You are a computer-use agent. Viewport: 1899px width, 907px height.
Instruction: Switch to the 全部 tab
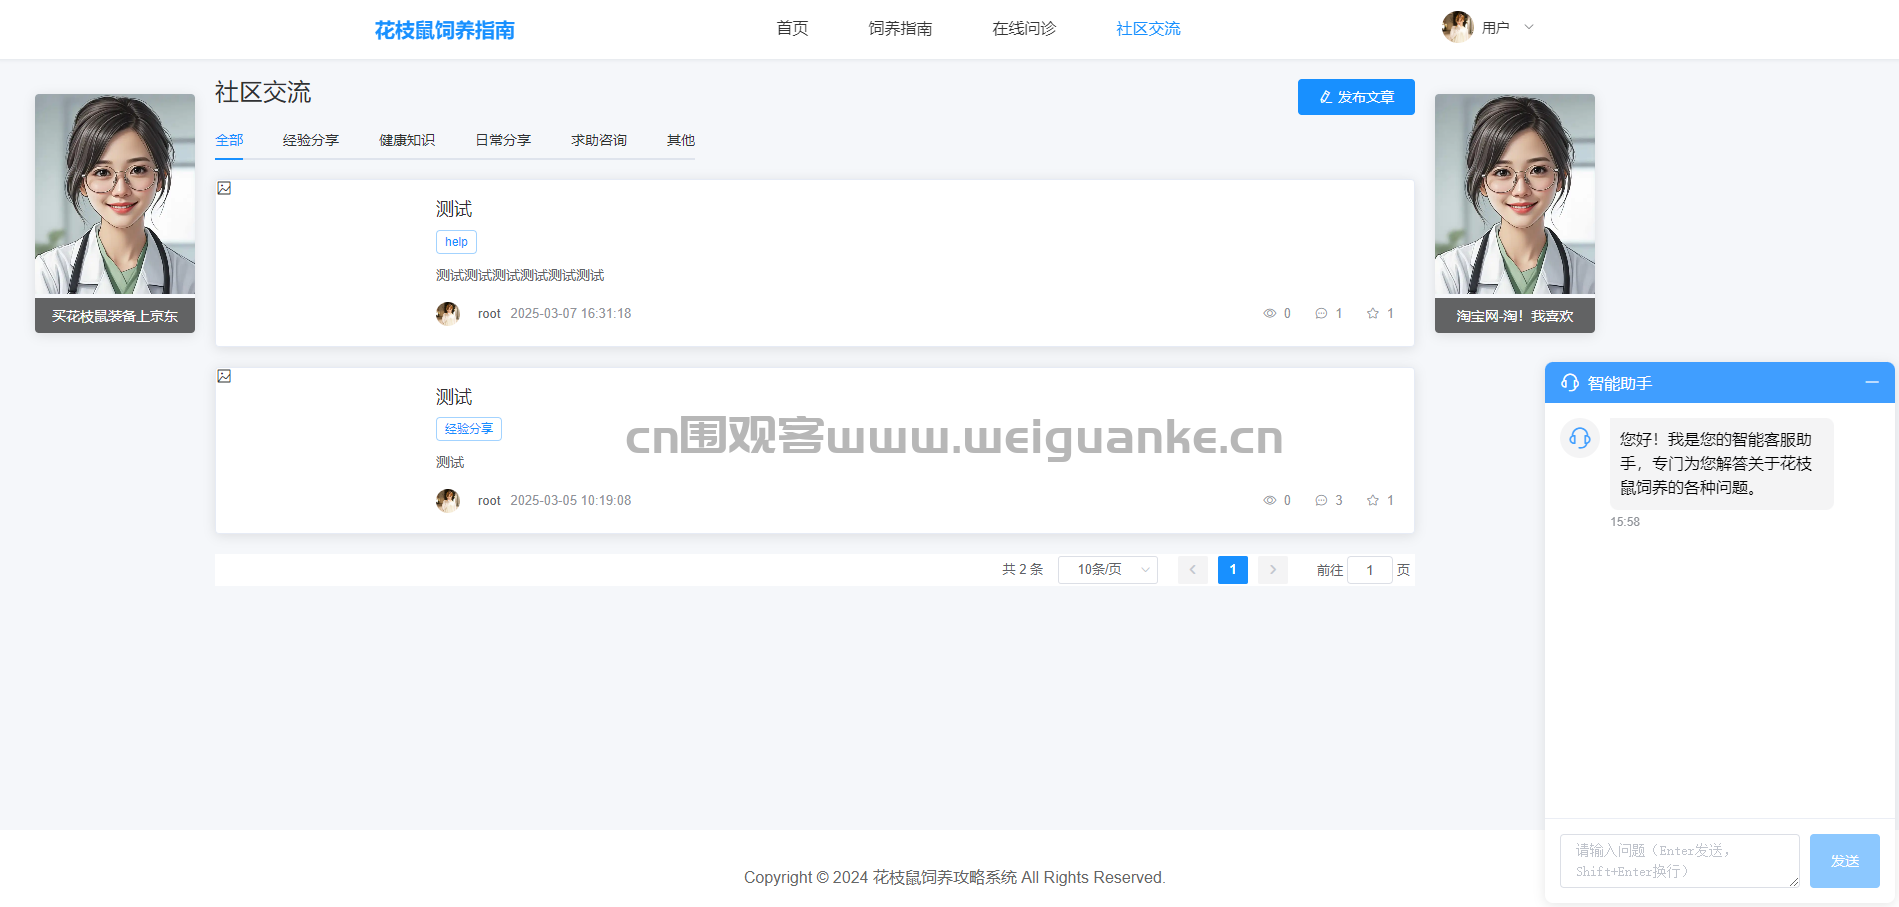pyautogui.click(x=229, y=140)
